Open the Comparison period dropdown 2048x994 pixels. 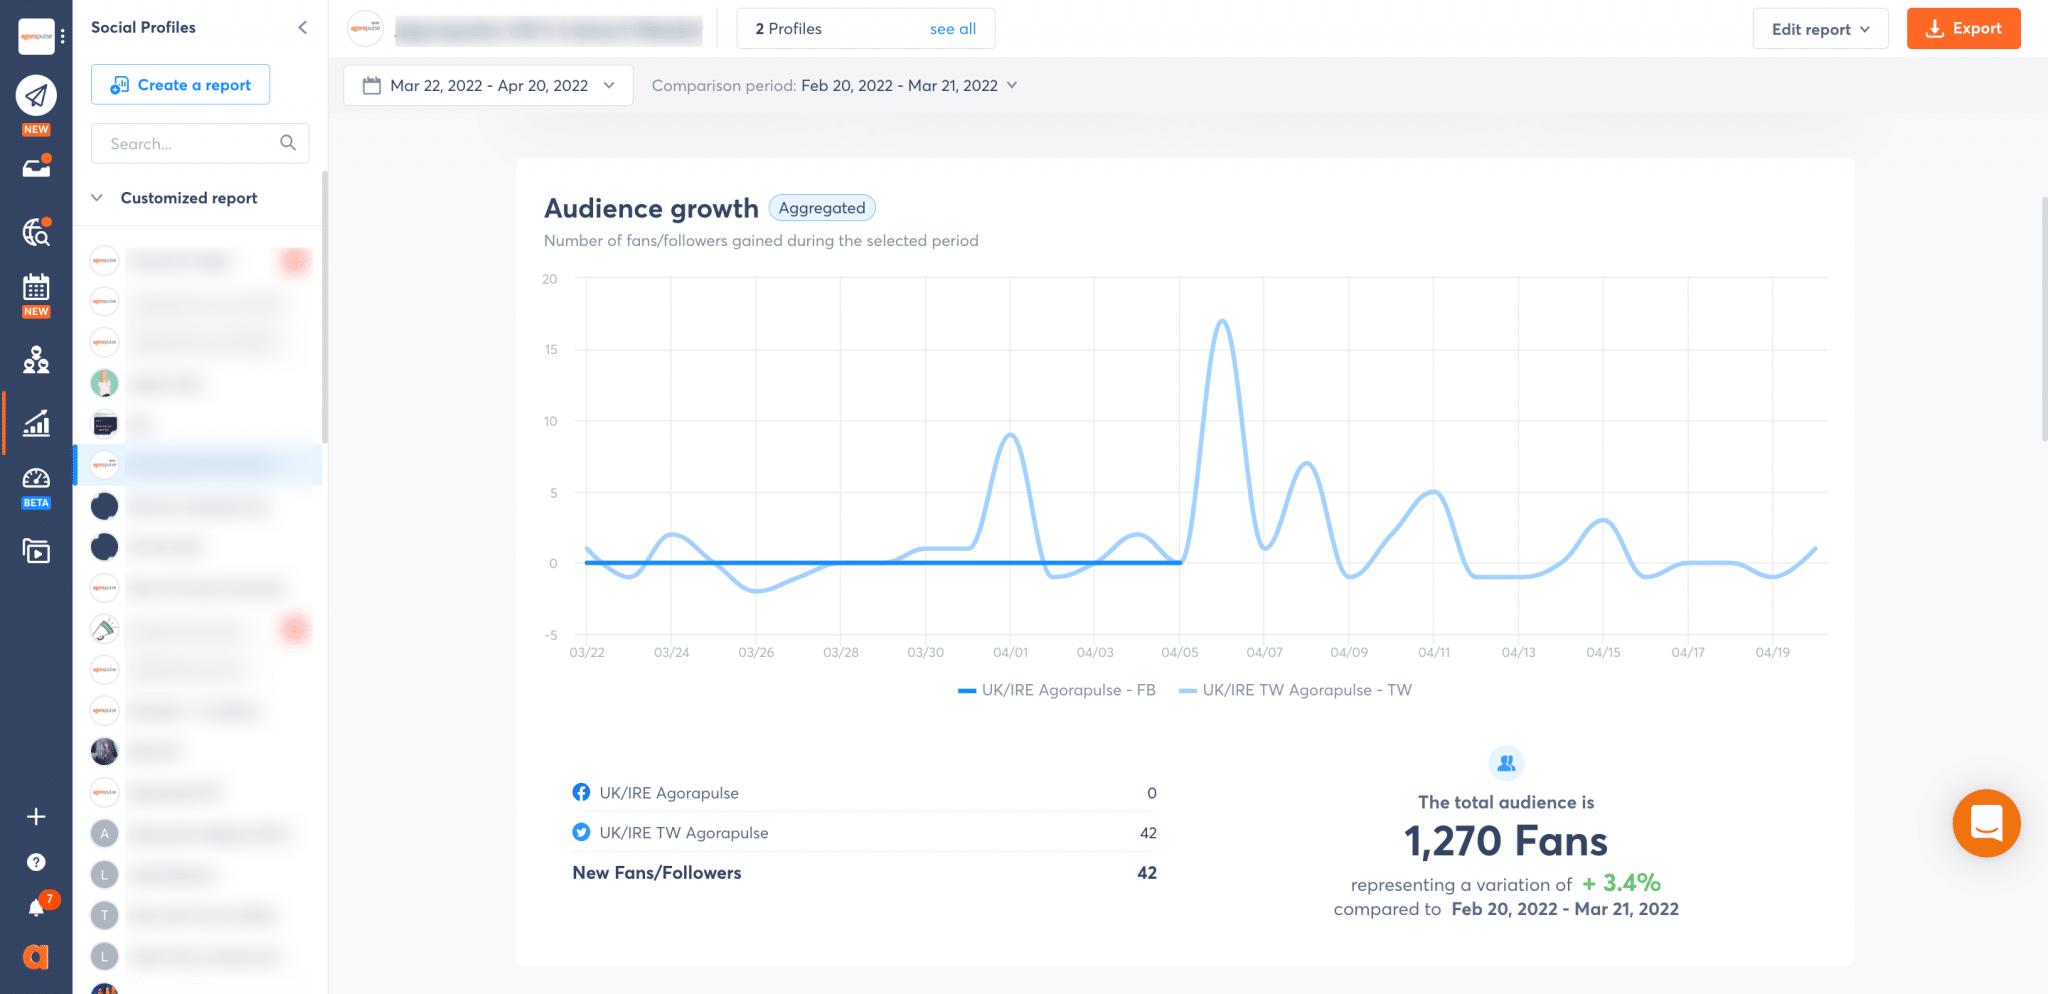834,86
